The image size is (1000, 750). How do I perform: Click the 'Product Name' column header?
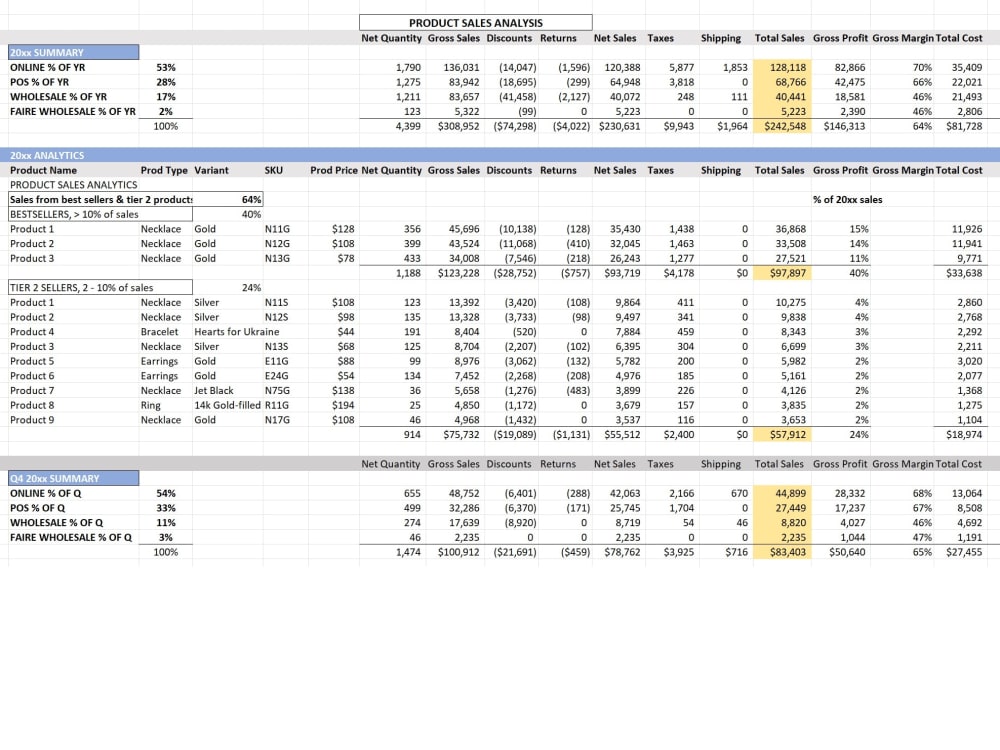coord(43,170)
